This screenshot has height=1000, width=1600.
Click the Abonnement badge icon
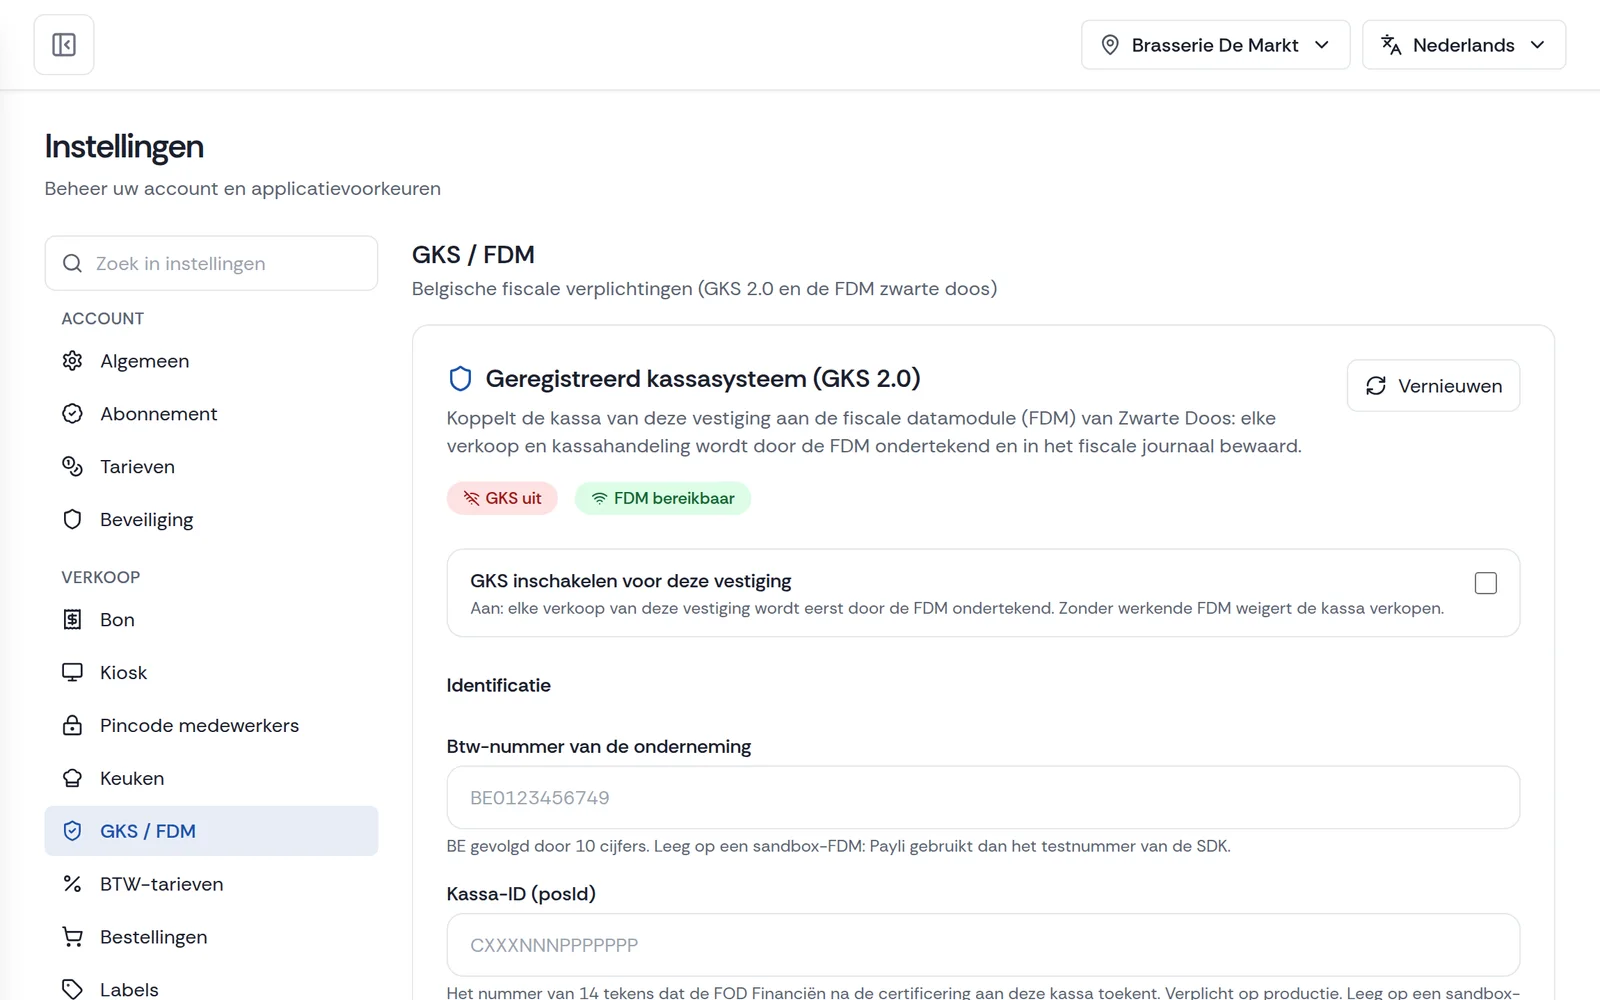pos(72,414)
